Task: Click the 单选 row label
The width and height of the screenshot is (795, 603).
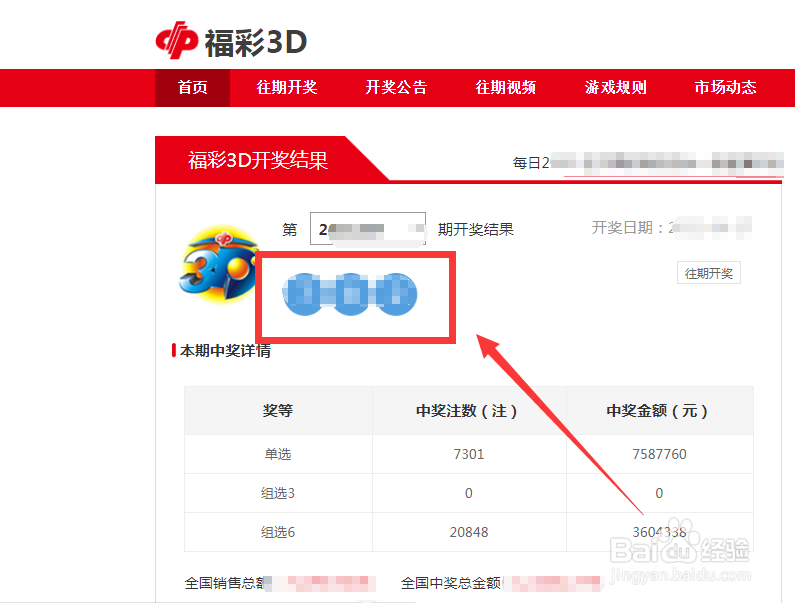Action: click(278, 454)
